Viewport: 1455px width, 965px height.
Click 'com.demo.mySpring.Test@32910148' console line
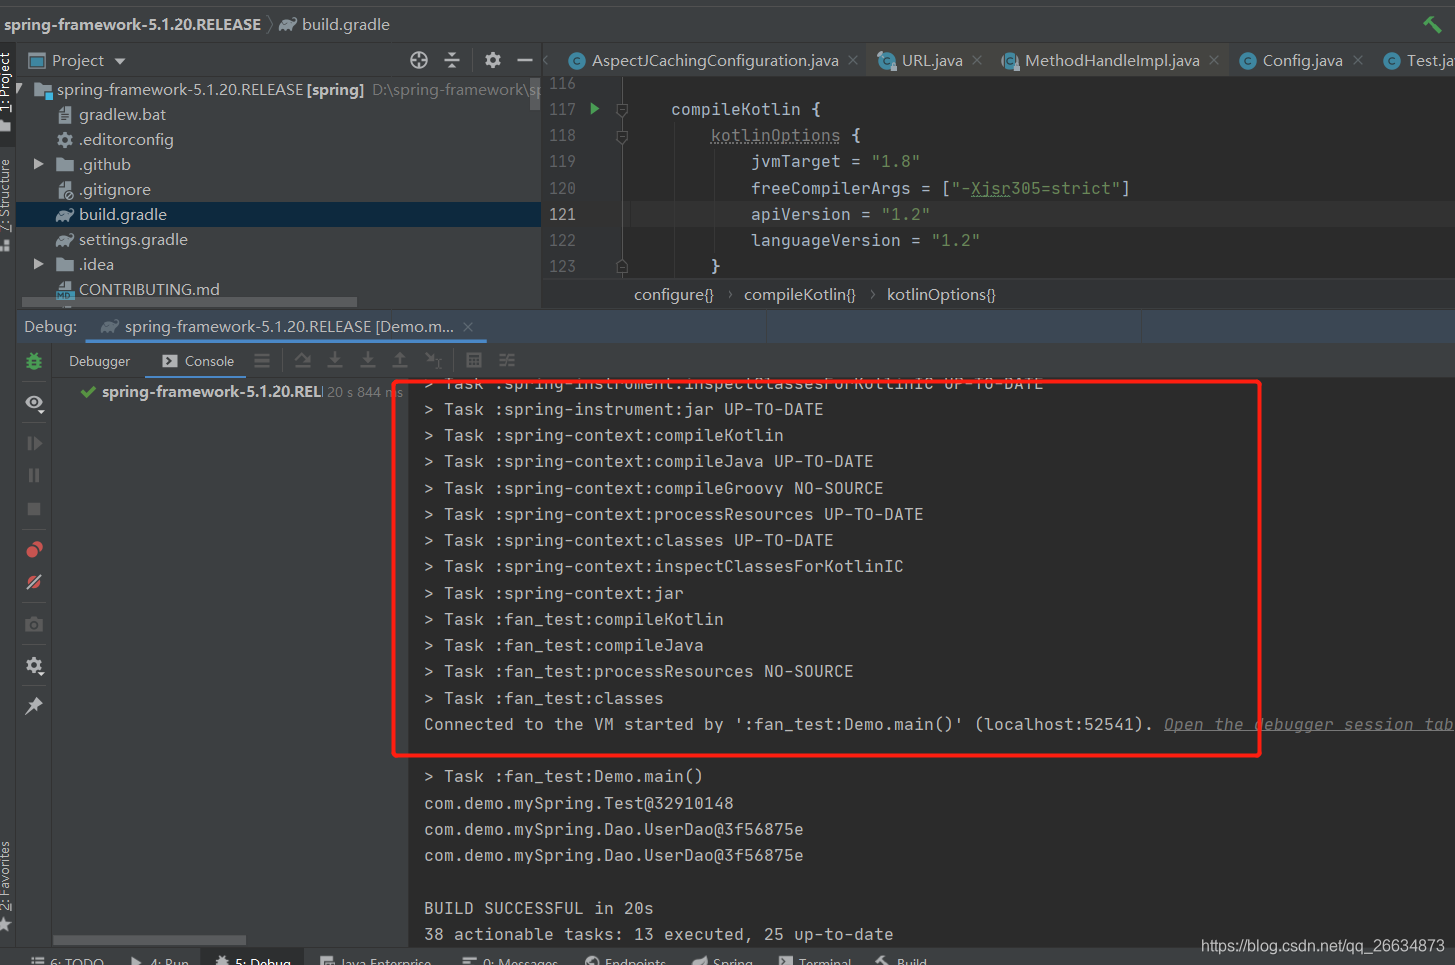pyautogui.click(x=578, y=803)
